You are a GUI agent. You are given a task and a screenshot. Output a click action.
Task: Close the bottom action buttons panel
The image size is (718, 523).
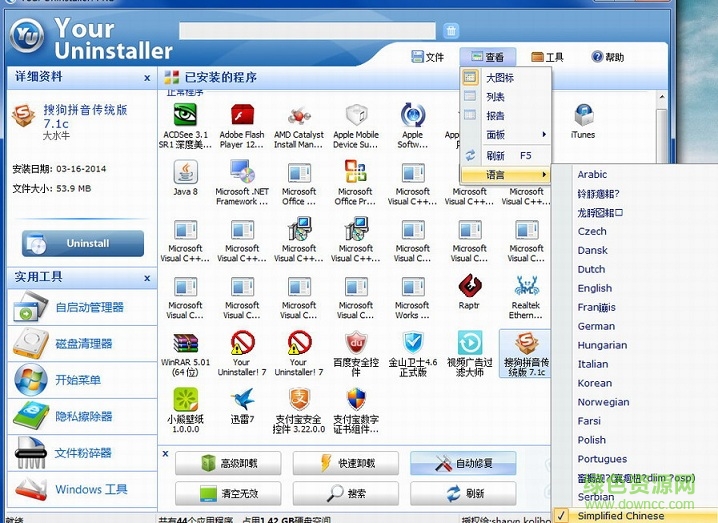165,454
